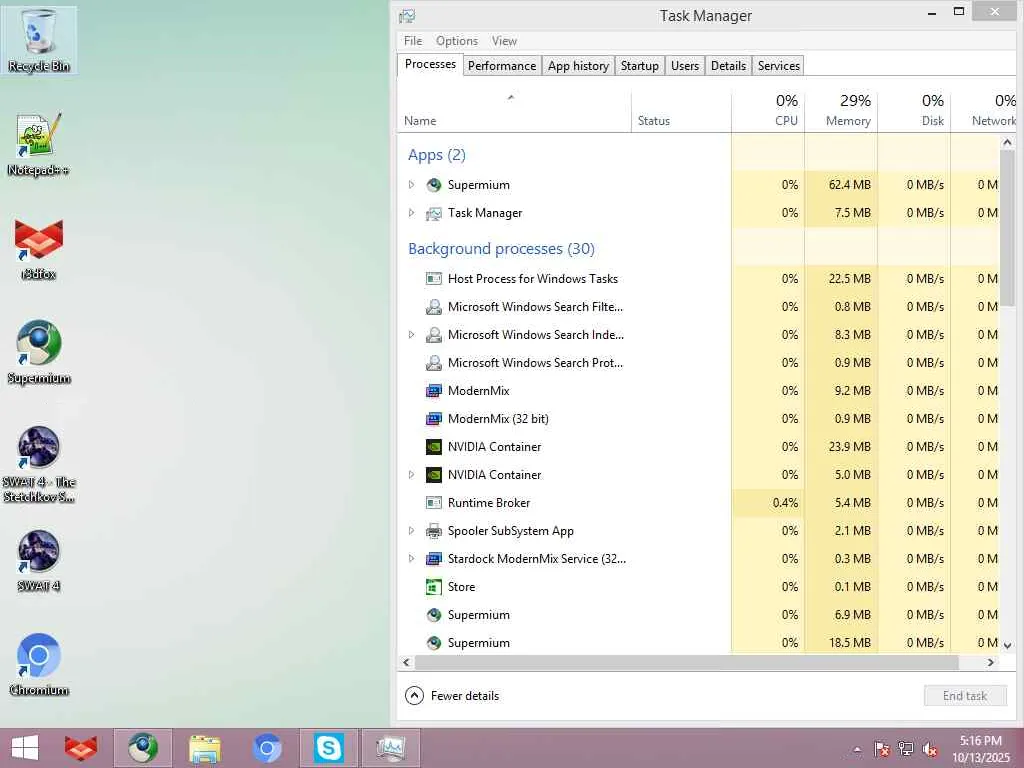Click the Runtime Broker process icon
Image resolution: width=1024 pixels, height=768 pixels.
(434, 503)
